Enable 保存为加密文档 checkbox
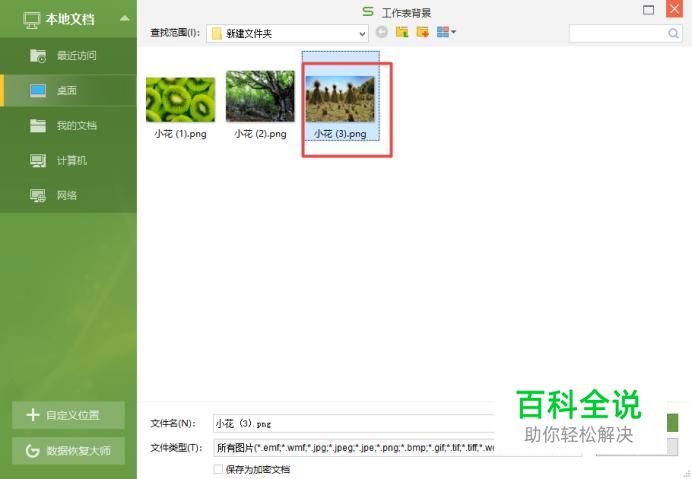This screenshot has width=692, height=479. [218, 469]
